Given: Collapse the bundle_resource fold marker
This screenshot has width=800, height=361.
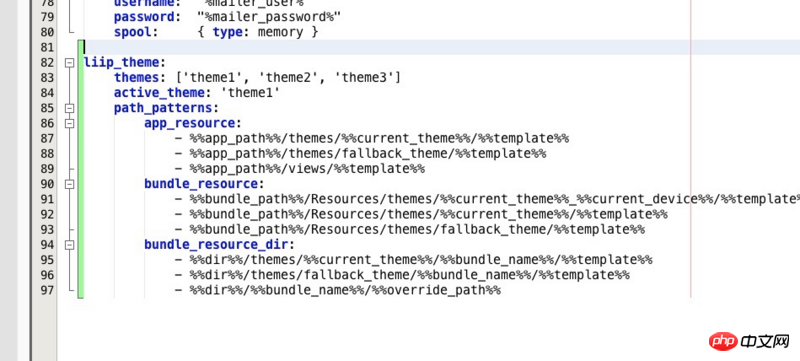Looking at the screenshot, I should coord(69,184).
